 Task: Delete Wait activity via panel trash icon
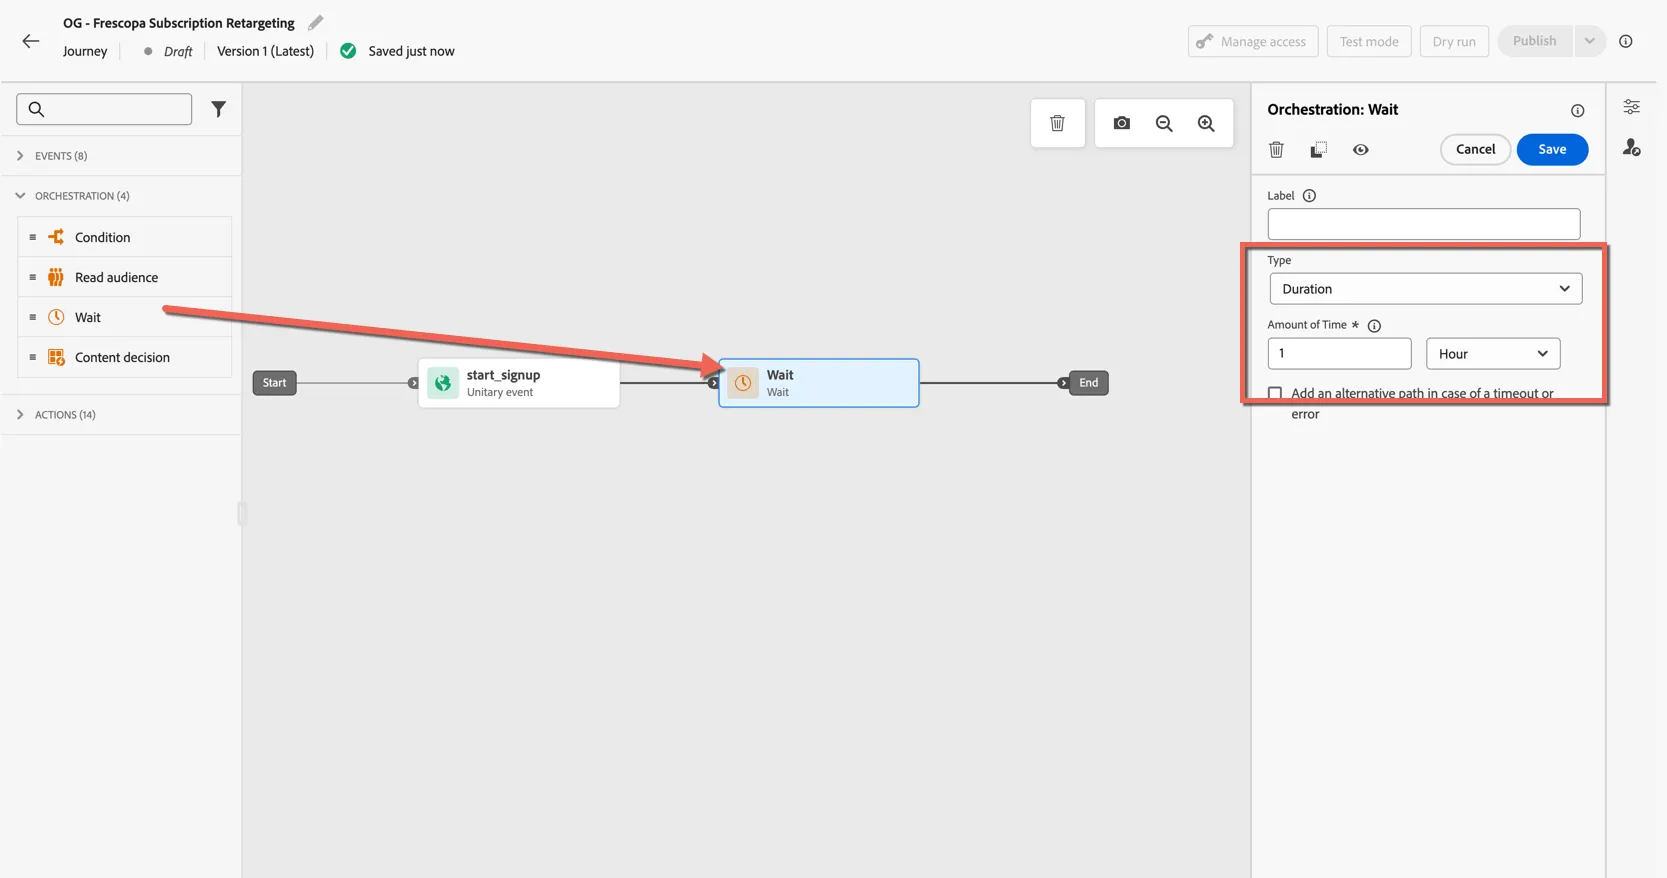pyautogui.click(x=1276, y=150)
